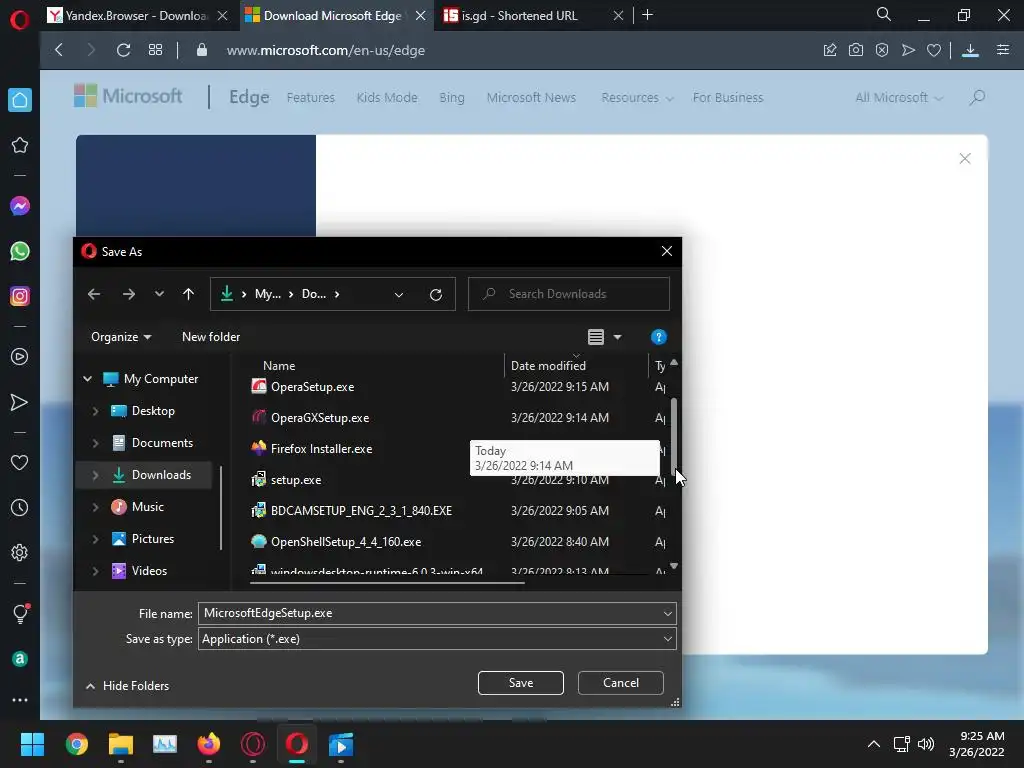The width and height of the screenshot is (1024, 768).
Task: Open the Organize dropdown menu
Action: [x=121, y=337]
